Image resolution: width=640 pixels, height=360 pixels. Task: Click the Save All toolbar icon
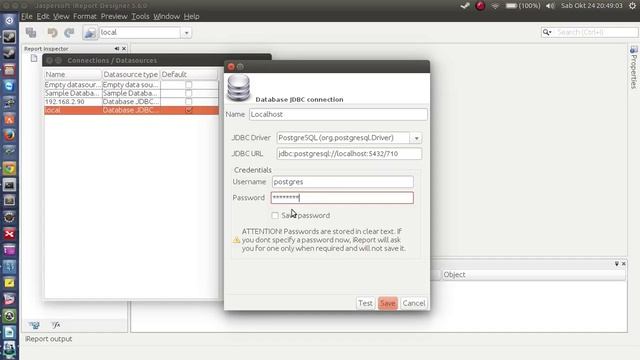[31, 32]
